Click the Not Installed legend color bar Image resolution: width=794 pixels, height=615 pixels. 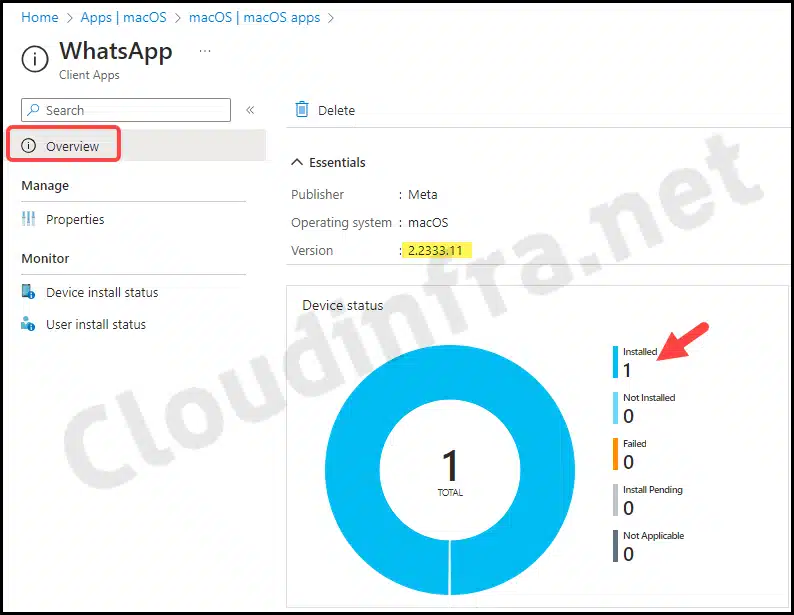(615, 408)
